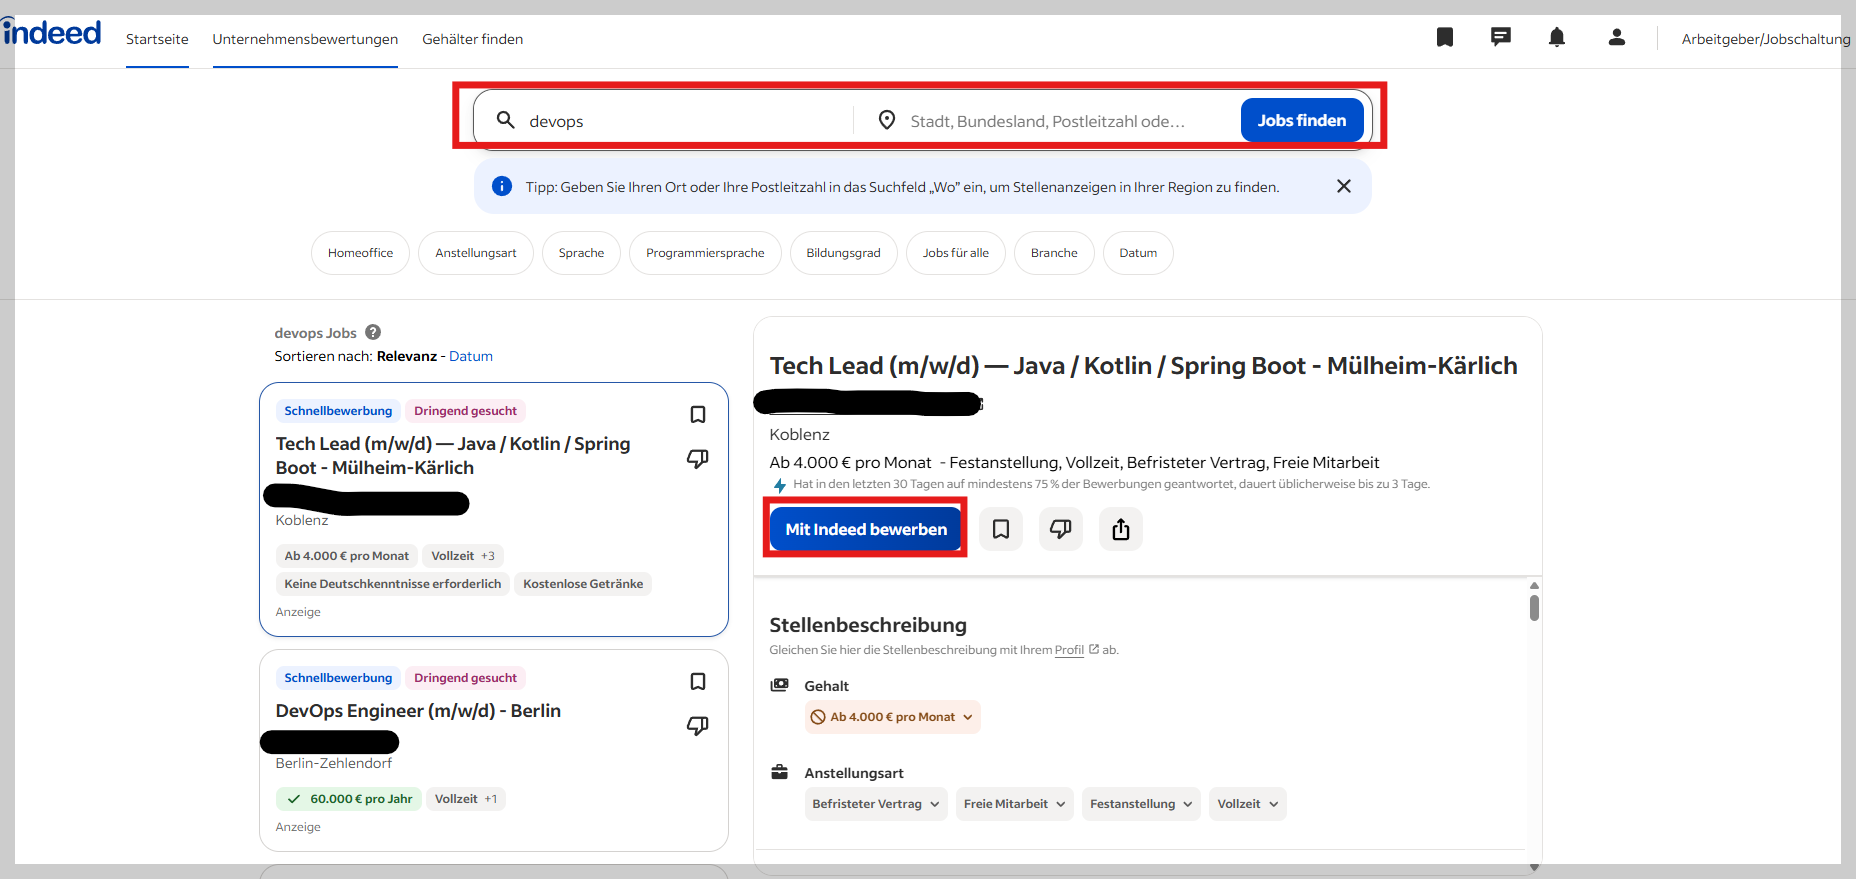Sort results by Datum
The height and width of the screenshot is (879, 1856).
tap(471, 356)
